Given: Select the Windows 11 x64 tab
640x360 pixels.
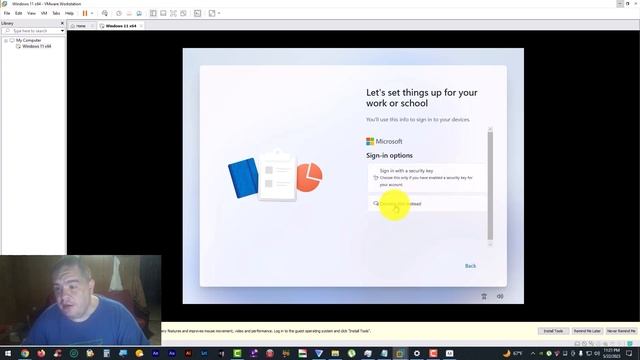Looking at the screenshot, I should pyautogui.click(x=121, y=26).
